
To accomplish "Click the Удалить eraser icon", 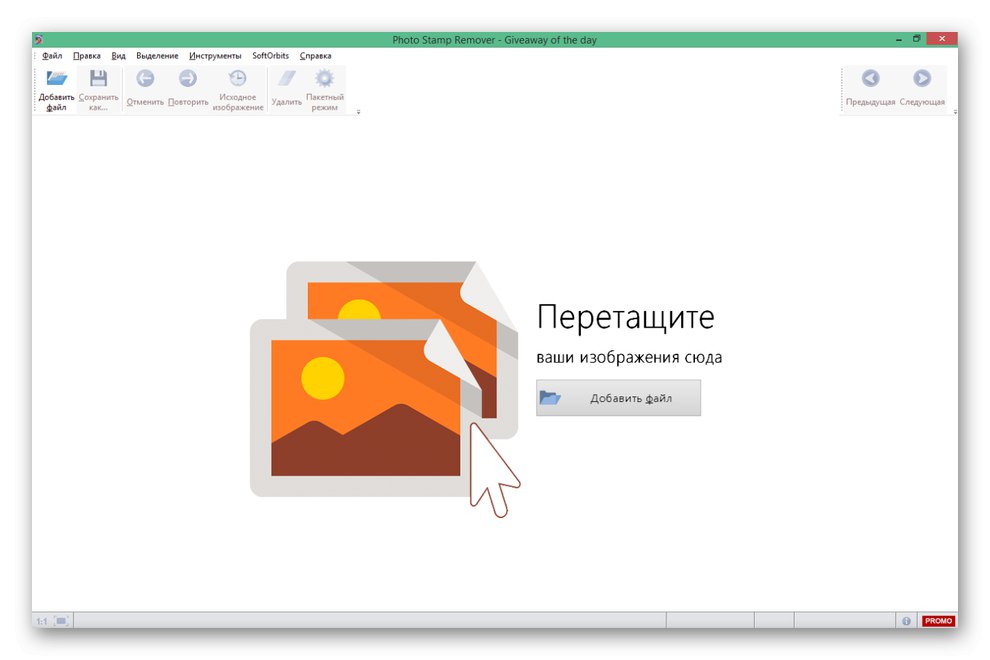I will 287,79.
